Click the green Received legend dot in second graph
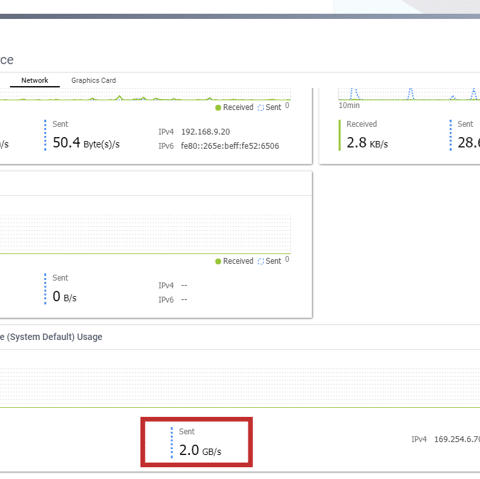The image size is (480, 479). coord(218,261)
